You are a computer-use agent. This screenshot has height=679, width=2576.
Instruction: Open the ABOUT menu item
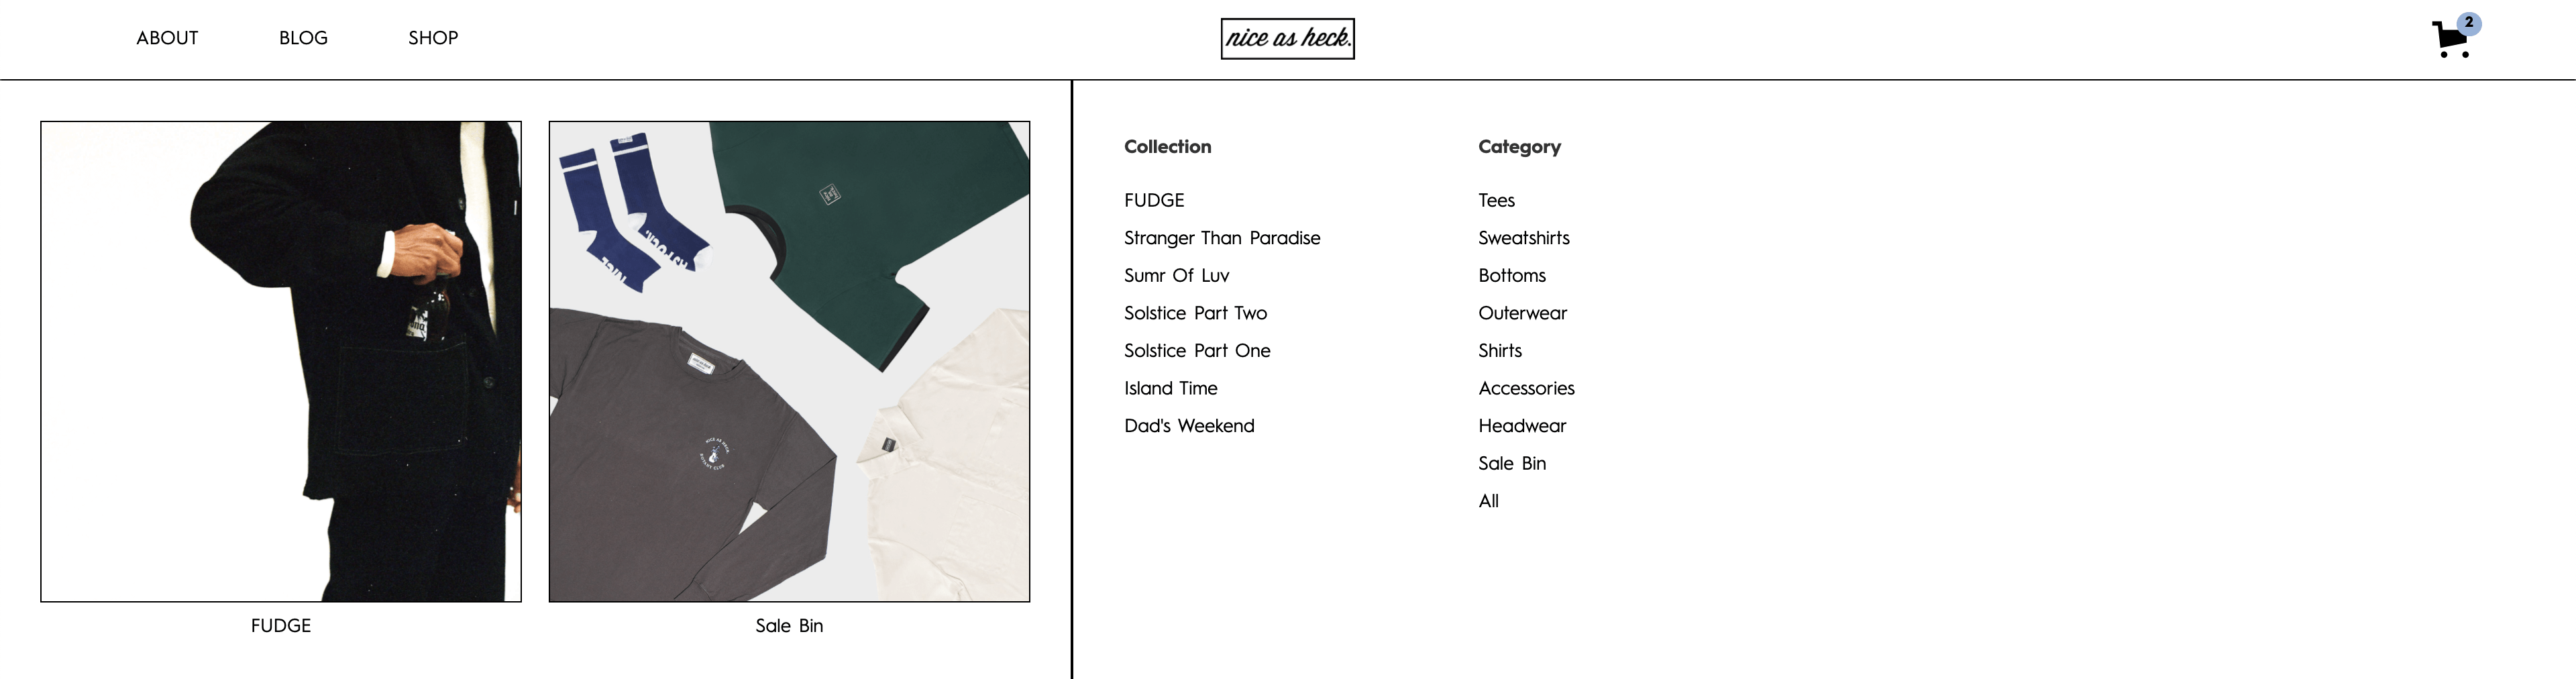click(x=167, y=38)
